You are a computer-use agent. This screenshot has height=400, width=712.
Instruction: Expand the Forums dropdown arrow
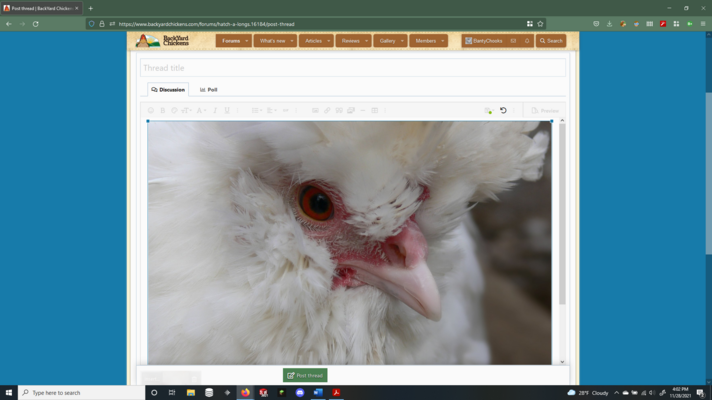[x=247, y=41]
